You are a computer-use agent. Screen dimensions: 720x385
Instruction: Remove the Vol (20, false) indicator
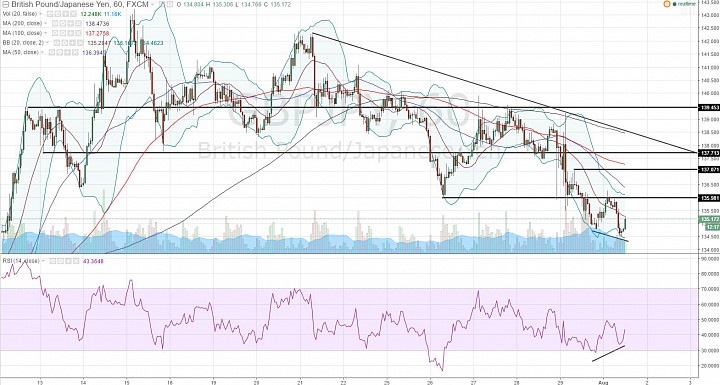click(73, 14)
